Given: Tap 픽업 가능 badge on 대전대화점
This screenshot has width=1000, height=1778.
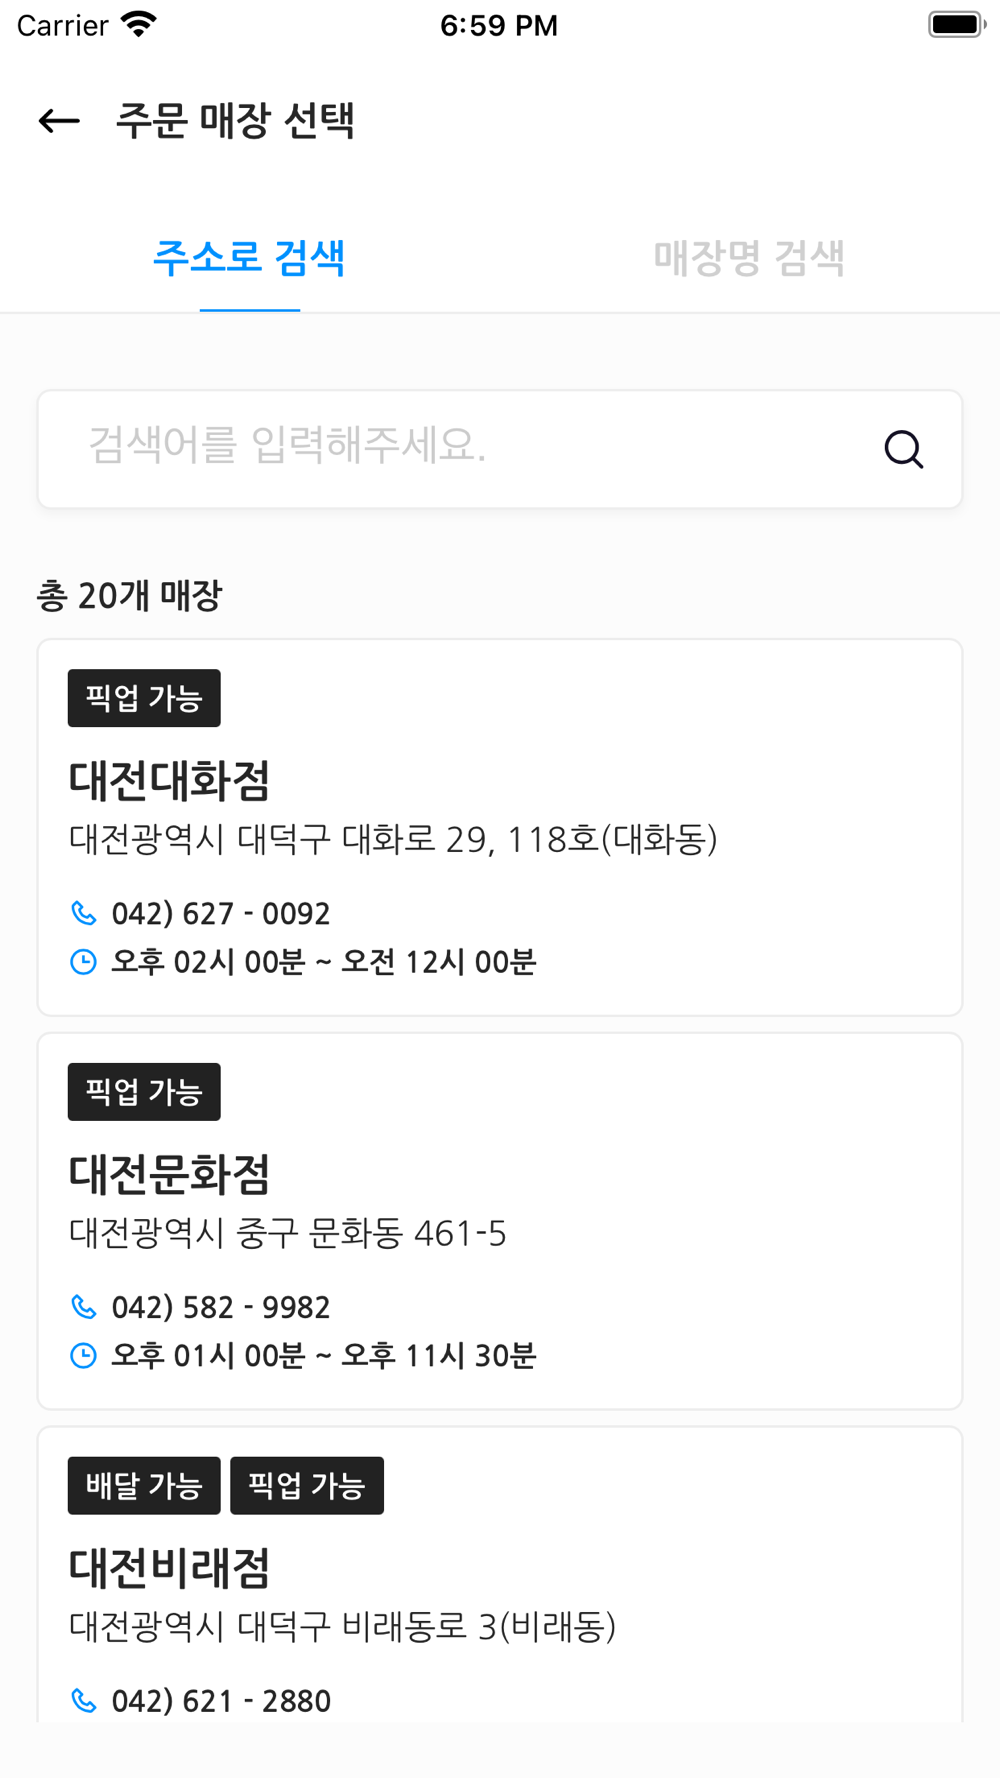Looking at the screenshot, I should pyautogui.click(x=144, y=698).
